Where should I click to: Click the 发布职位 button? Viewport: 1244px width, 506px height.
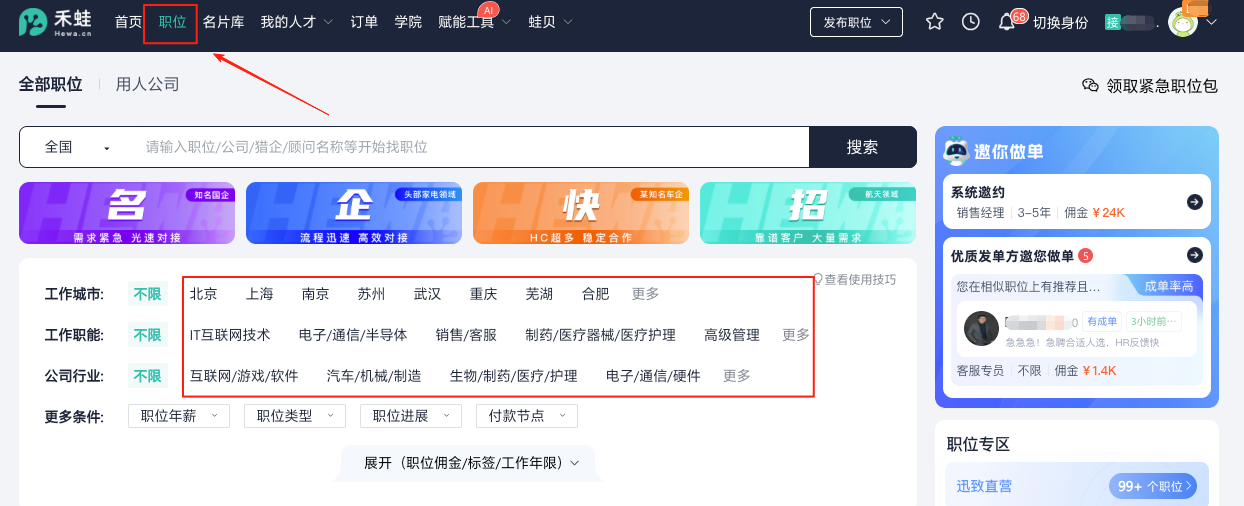[856, 22]
